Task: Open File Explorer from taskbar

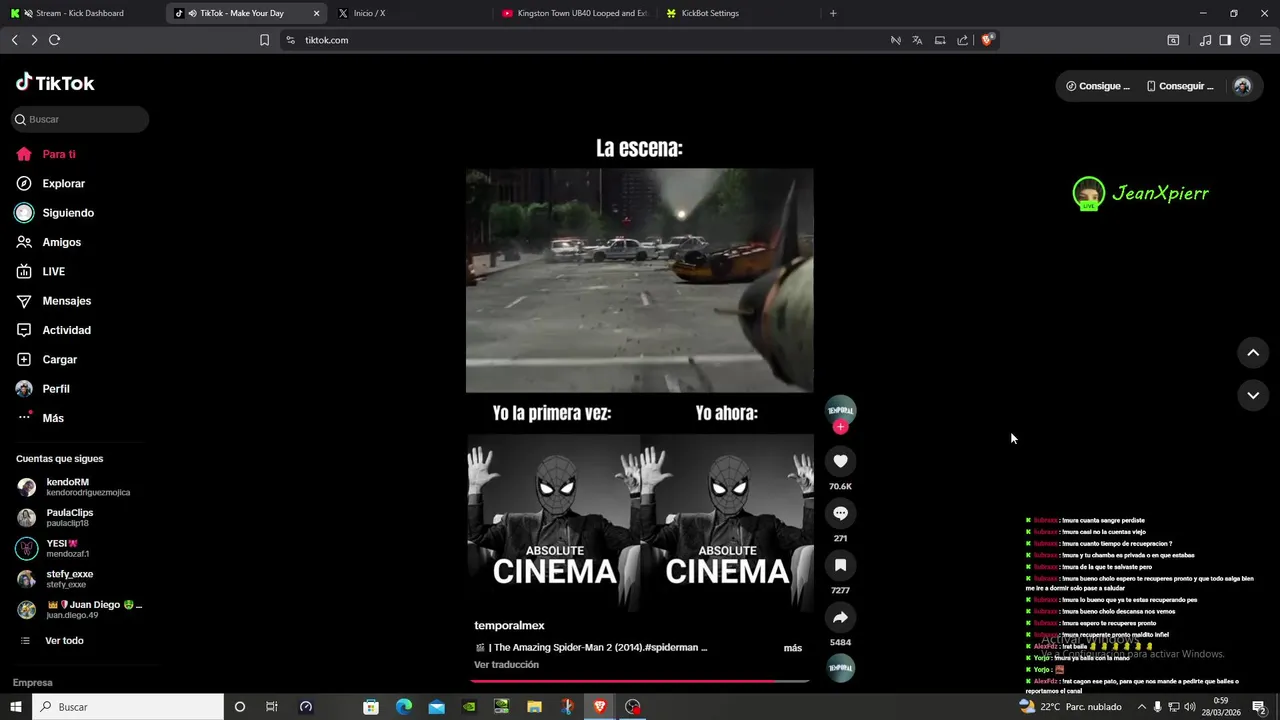Action: click(x=534, y=707)
